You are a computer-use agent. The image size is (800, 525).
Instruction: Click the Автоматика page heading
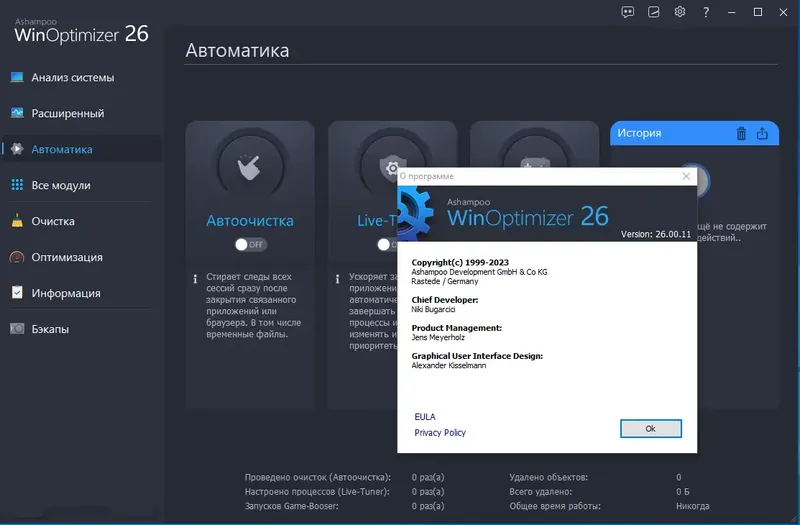click(237, 50)
